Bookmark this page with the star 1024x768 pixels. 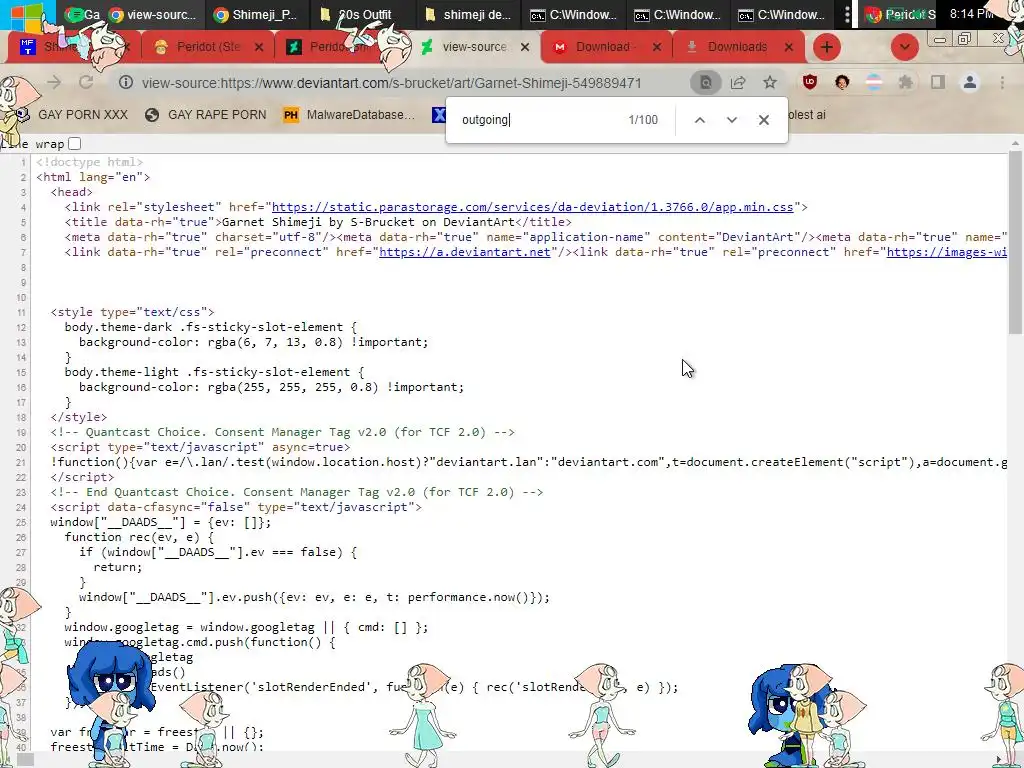770,82
